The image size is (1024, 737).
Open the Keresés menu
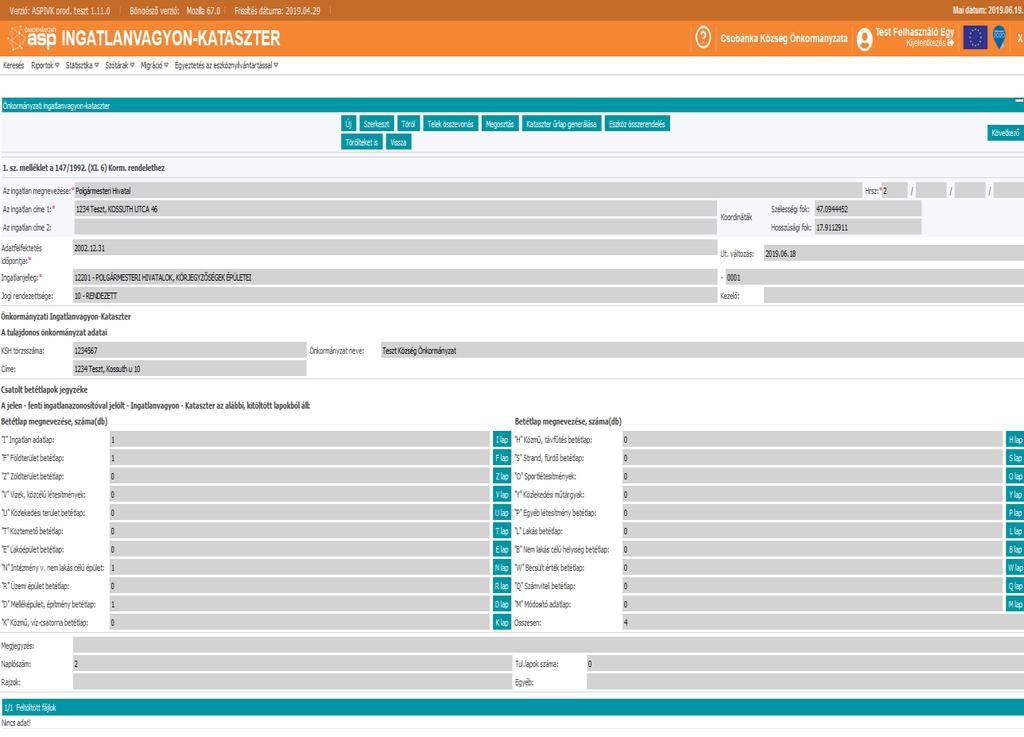[x=13, y=65]
